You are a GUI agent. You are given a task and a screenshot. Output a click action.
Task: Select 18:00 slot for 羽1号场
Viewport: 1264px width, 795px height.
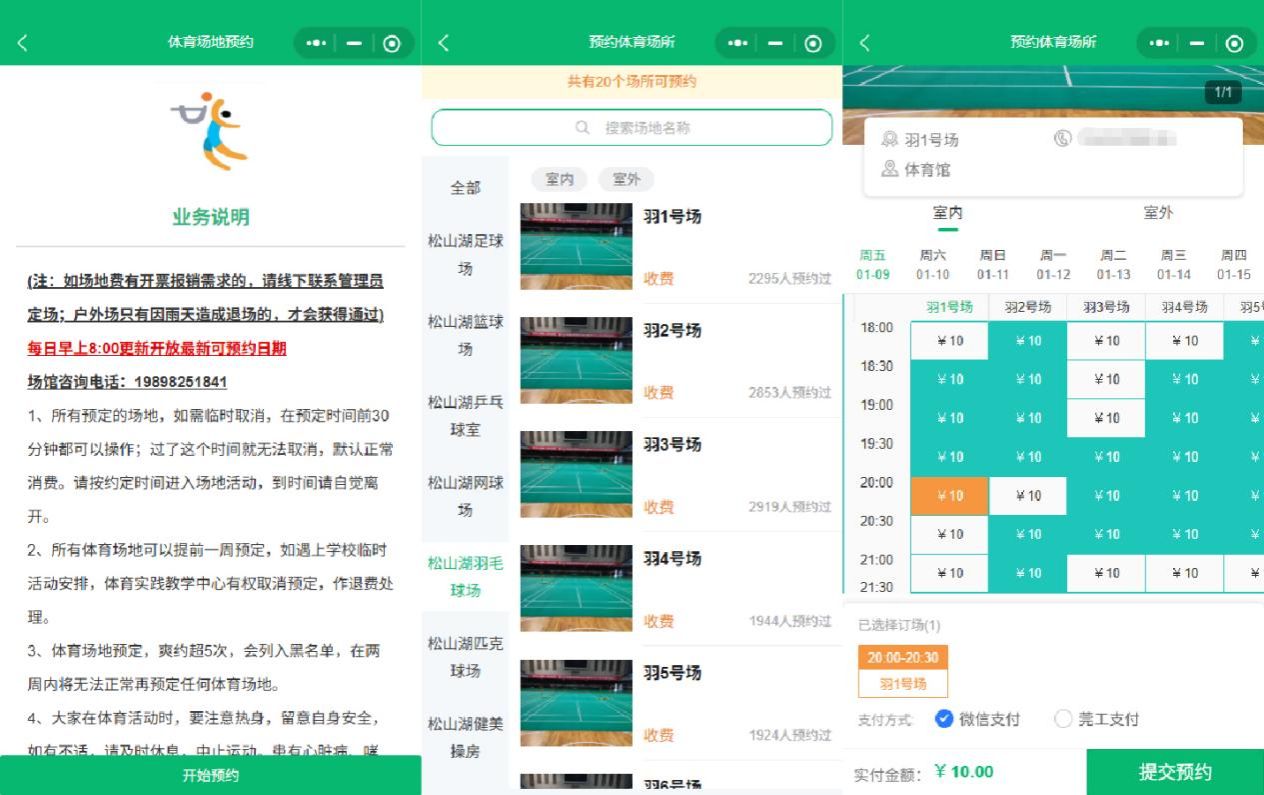[949, 341]
